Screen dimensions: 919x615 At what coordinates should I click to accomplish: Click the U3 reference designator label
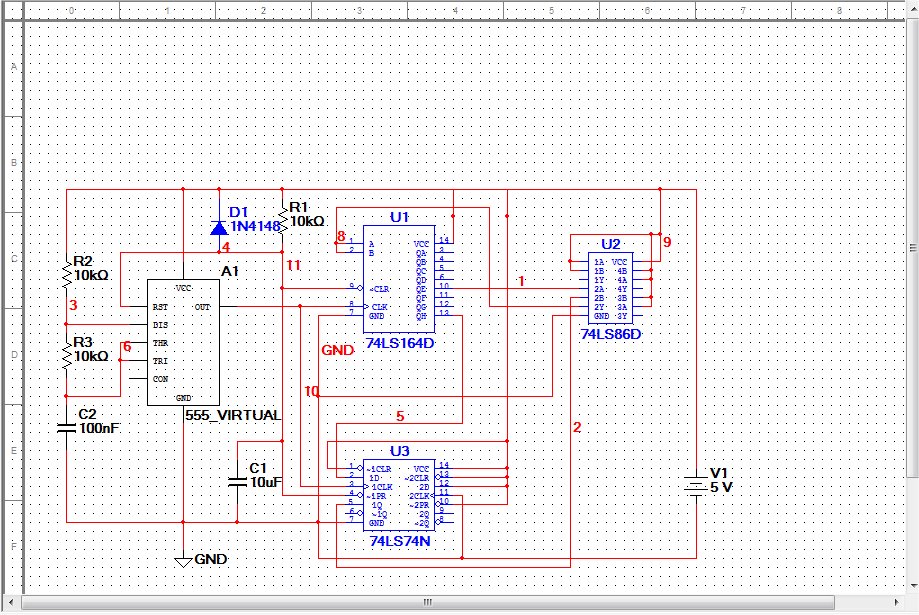click(x=400, y=451)
